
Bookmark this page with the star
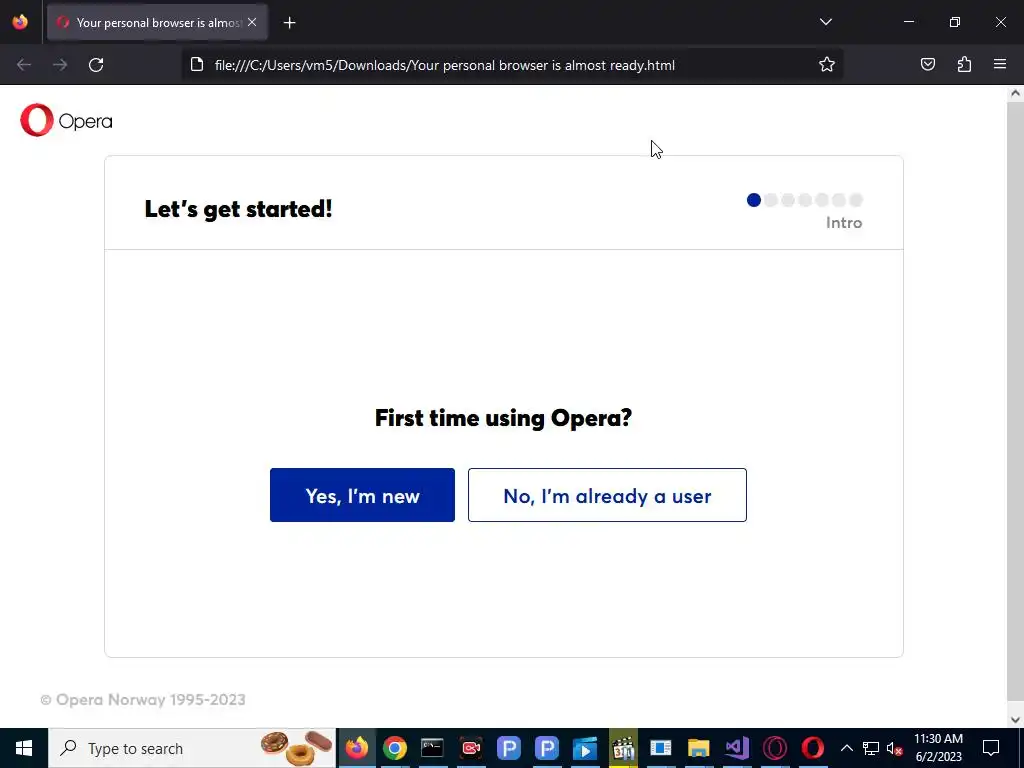pos(827,65)
